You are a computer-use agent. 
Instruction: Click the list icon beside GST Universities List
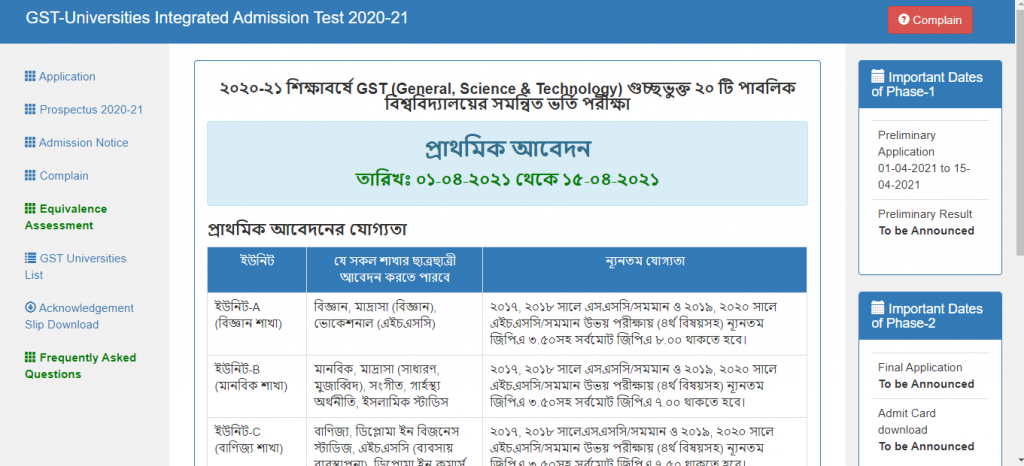point(30,258)
